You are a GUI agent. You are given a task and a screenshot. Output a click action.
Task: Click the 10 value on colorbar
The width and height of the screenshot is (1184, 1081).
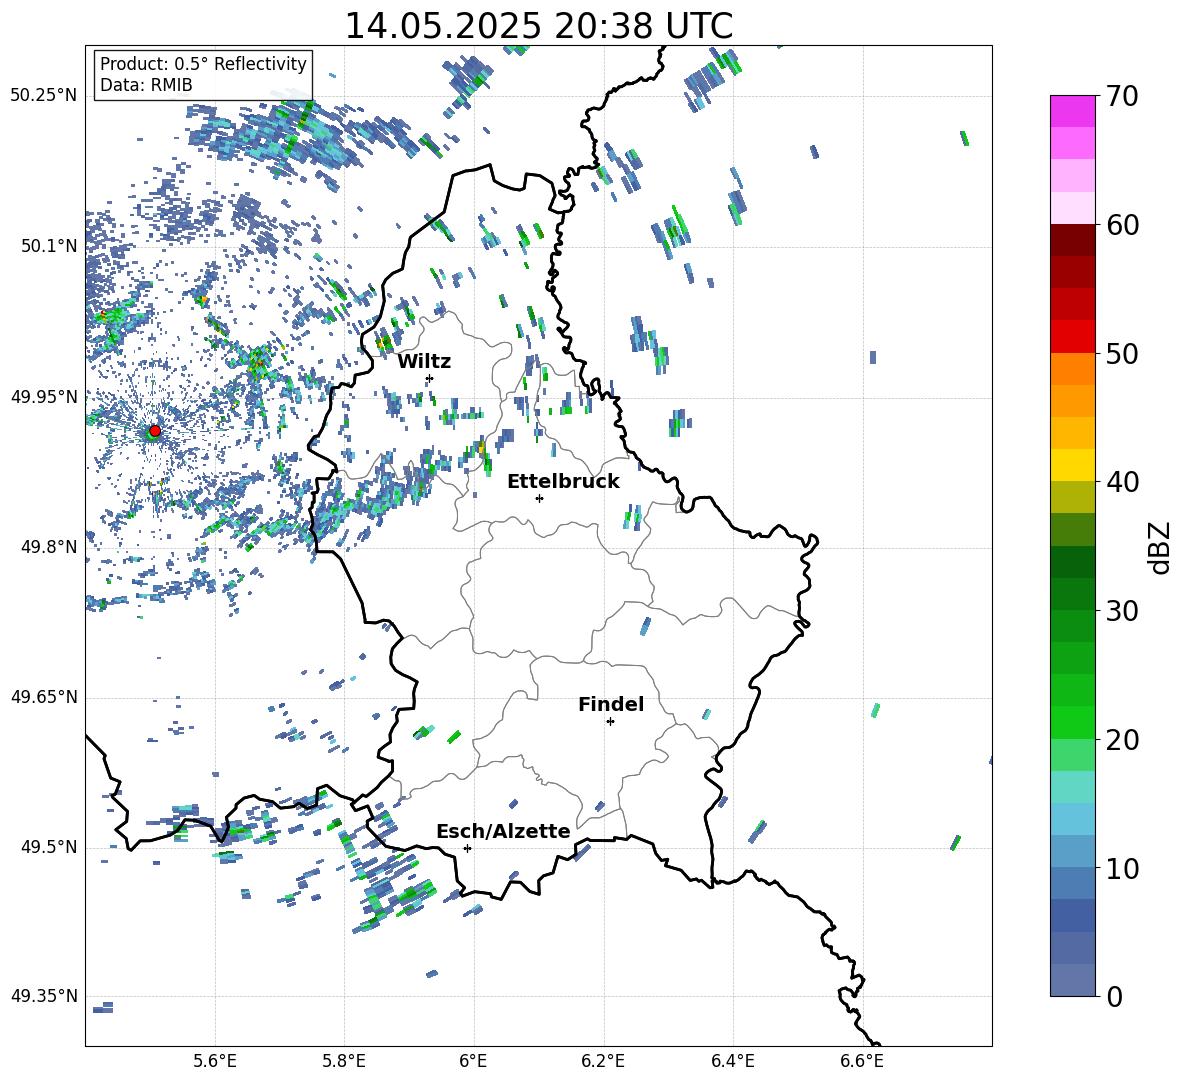click(x=1121, y=868)
